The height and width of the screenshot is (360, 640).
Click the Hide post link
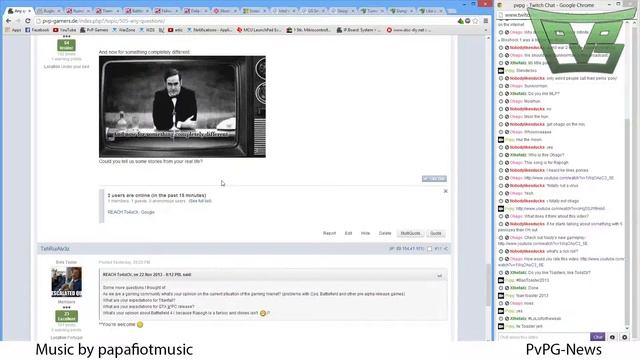pos(365,233)
